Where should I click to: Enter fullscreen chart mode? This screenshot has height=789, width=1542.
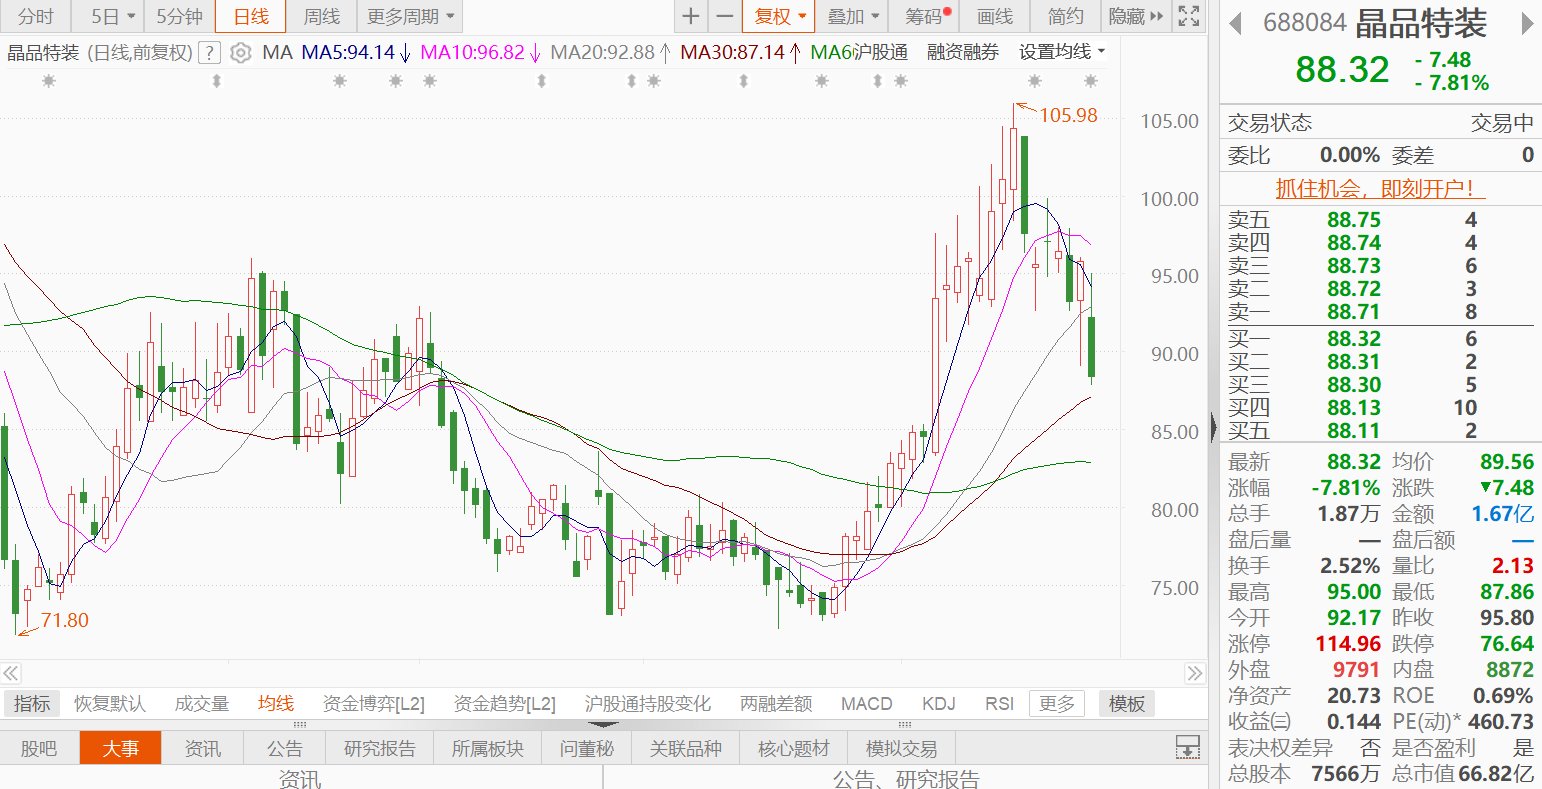coord(1187,16)
